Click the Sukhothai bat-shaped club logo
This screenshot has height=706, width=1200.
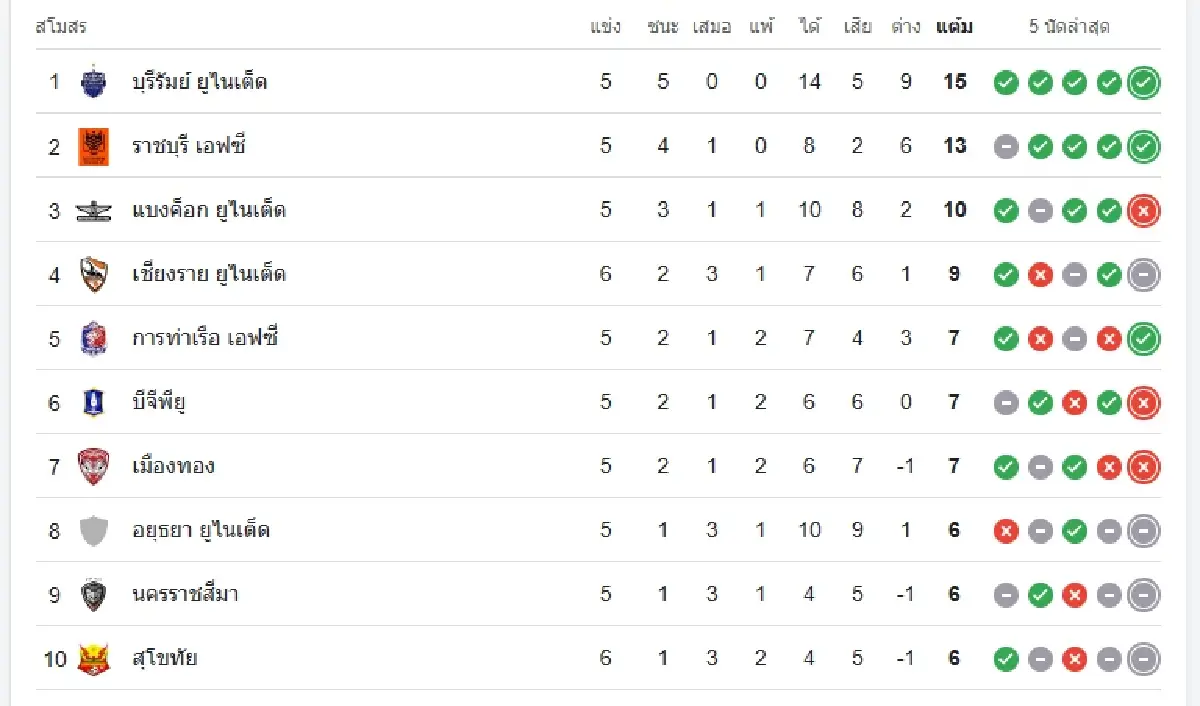(x=93, y=658)
